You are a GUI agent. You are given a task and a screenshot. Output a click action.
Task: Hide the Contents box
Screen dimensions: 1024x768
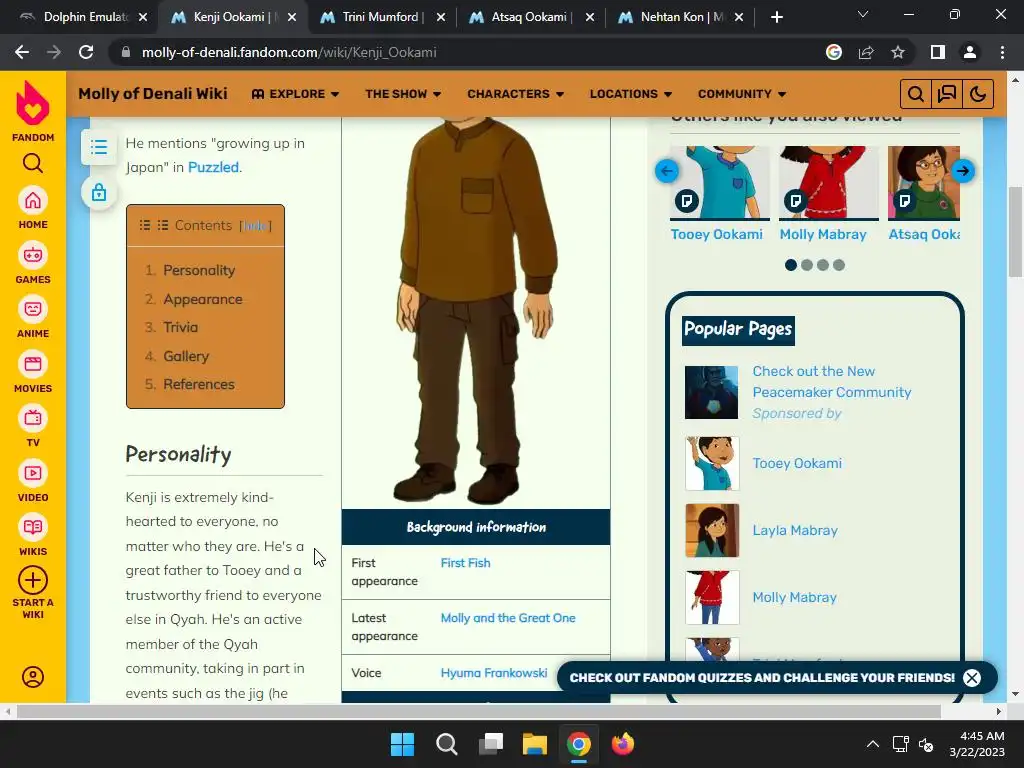255,226
